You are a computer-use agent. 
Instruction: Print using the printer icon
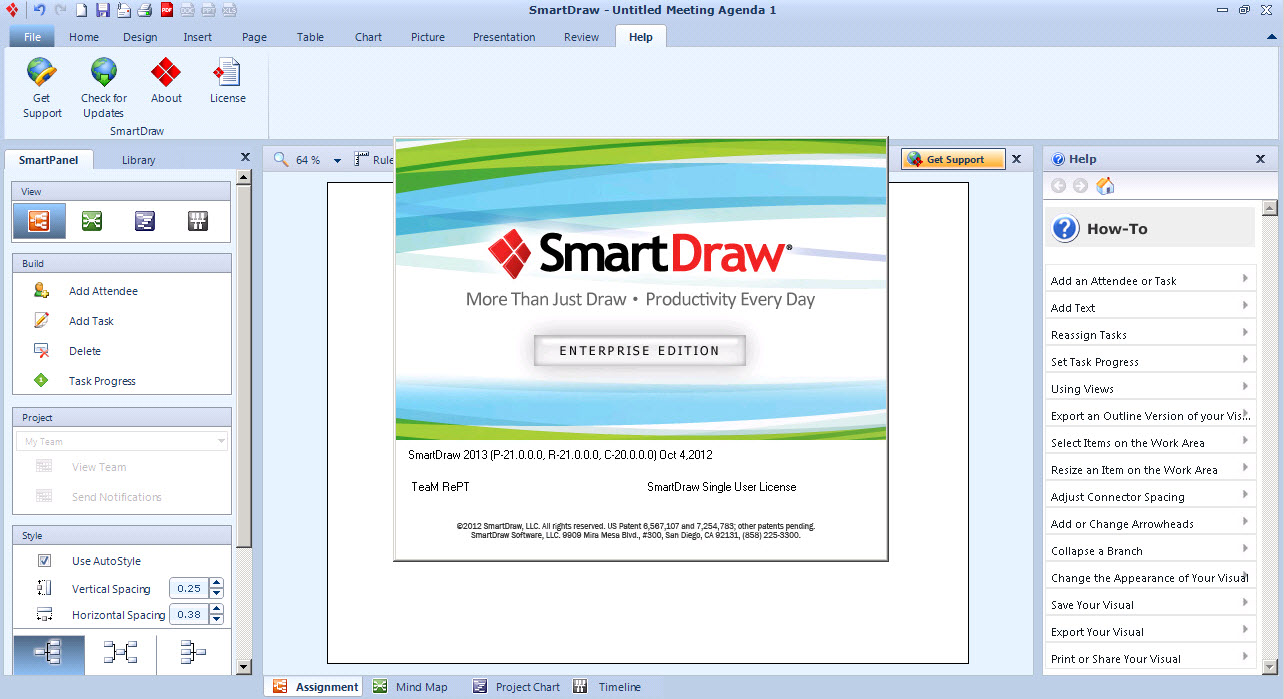tap(144, 10)
